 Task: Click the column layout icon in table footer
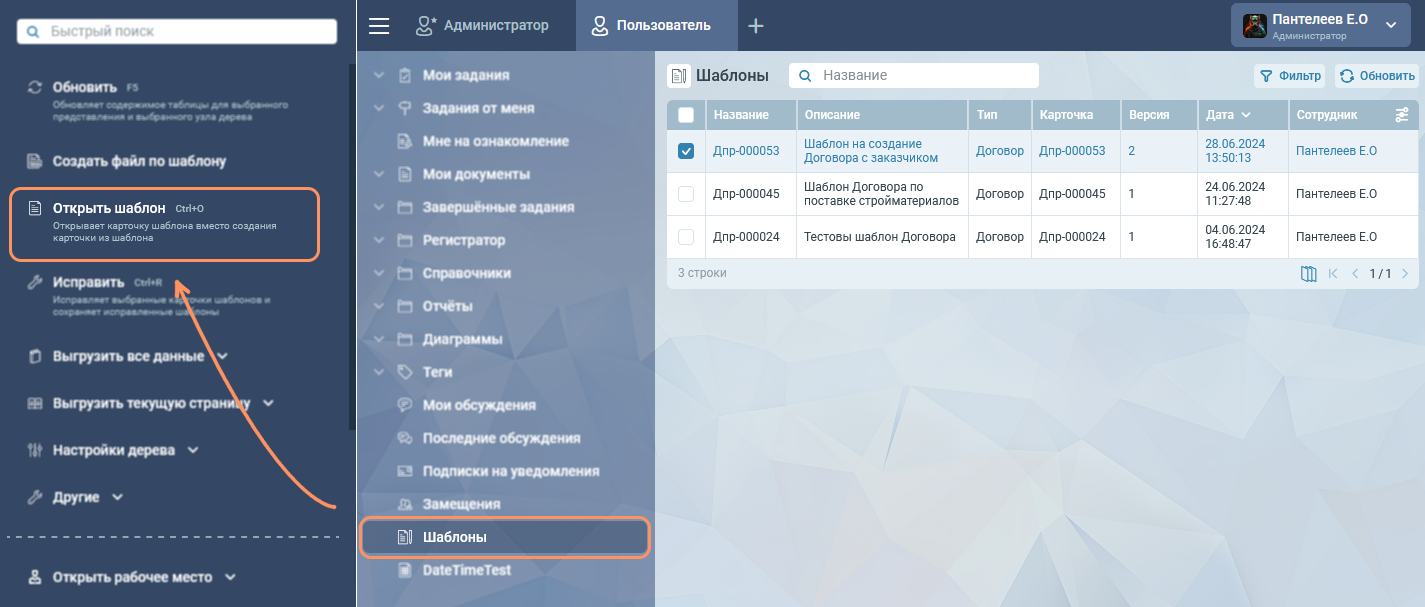1308,273
